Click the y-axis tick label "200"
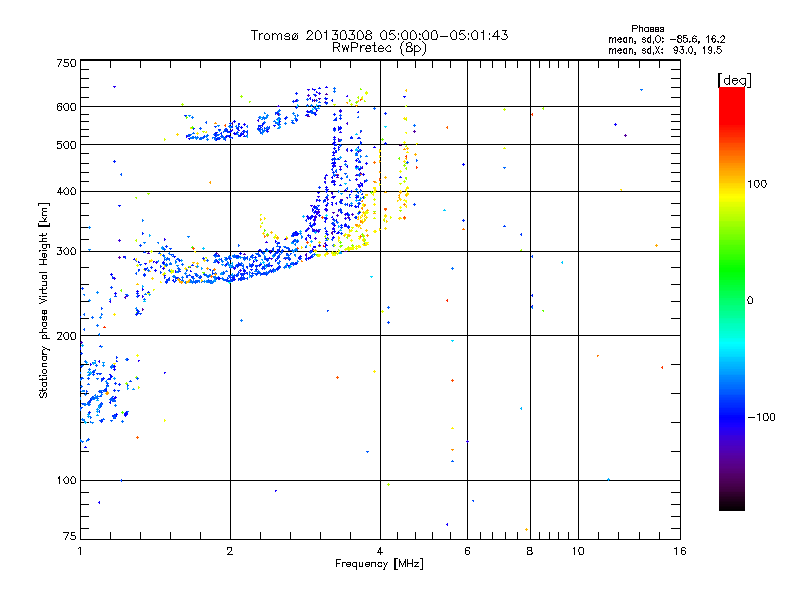 point(66,336)
